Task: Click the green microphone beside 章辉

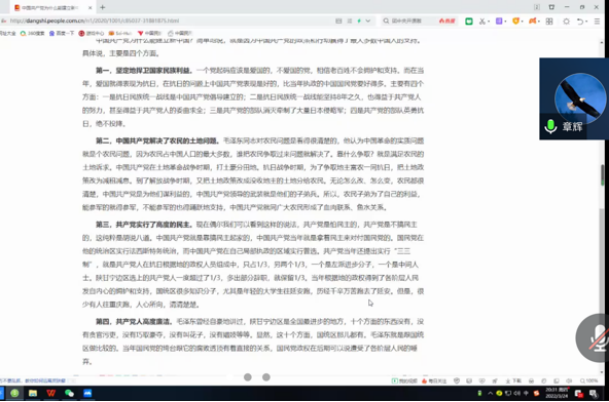Action: click(x=551, y=126)
